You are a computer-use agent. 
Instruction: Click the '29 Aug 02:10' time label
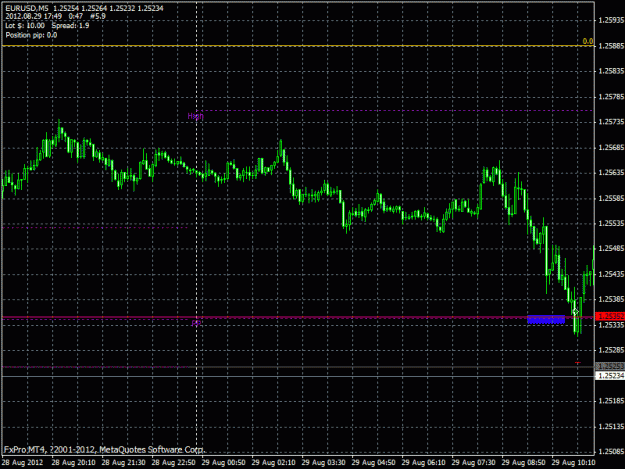coord(273,463)
